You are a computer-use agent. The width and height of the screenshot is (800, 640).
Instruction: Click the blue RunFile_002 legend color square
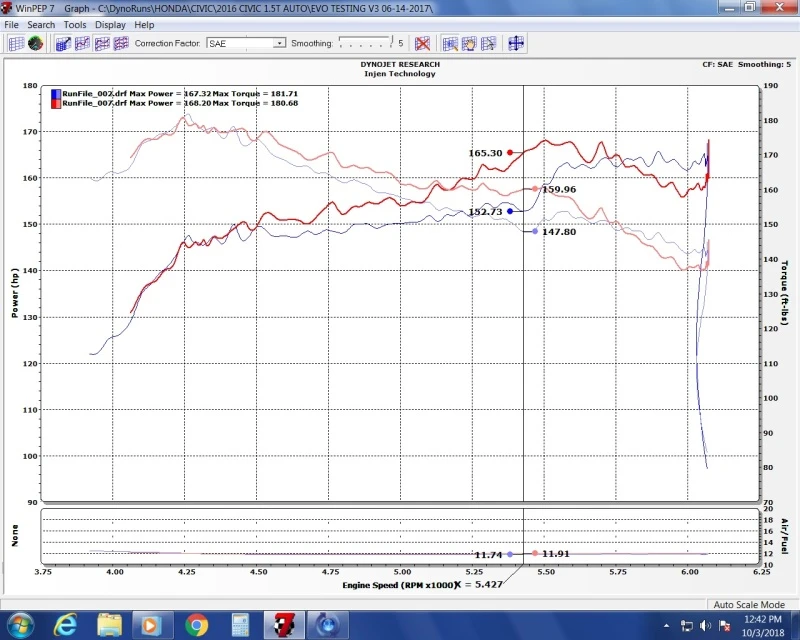(x=55, y=93)
